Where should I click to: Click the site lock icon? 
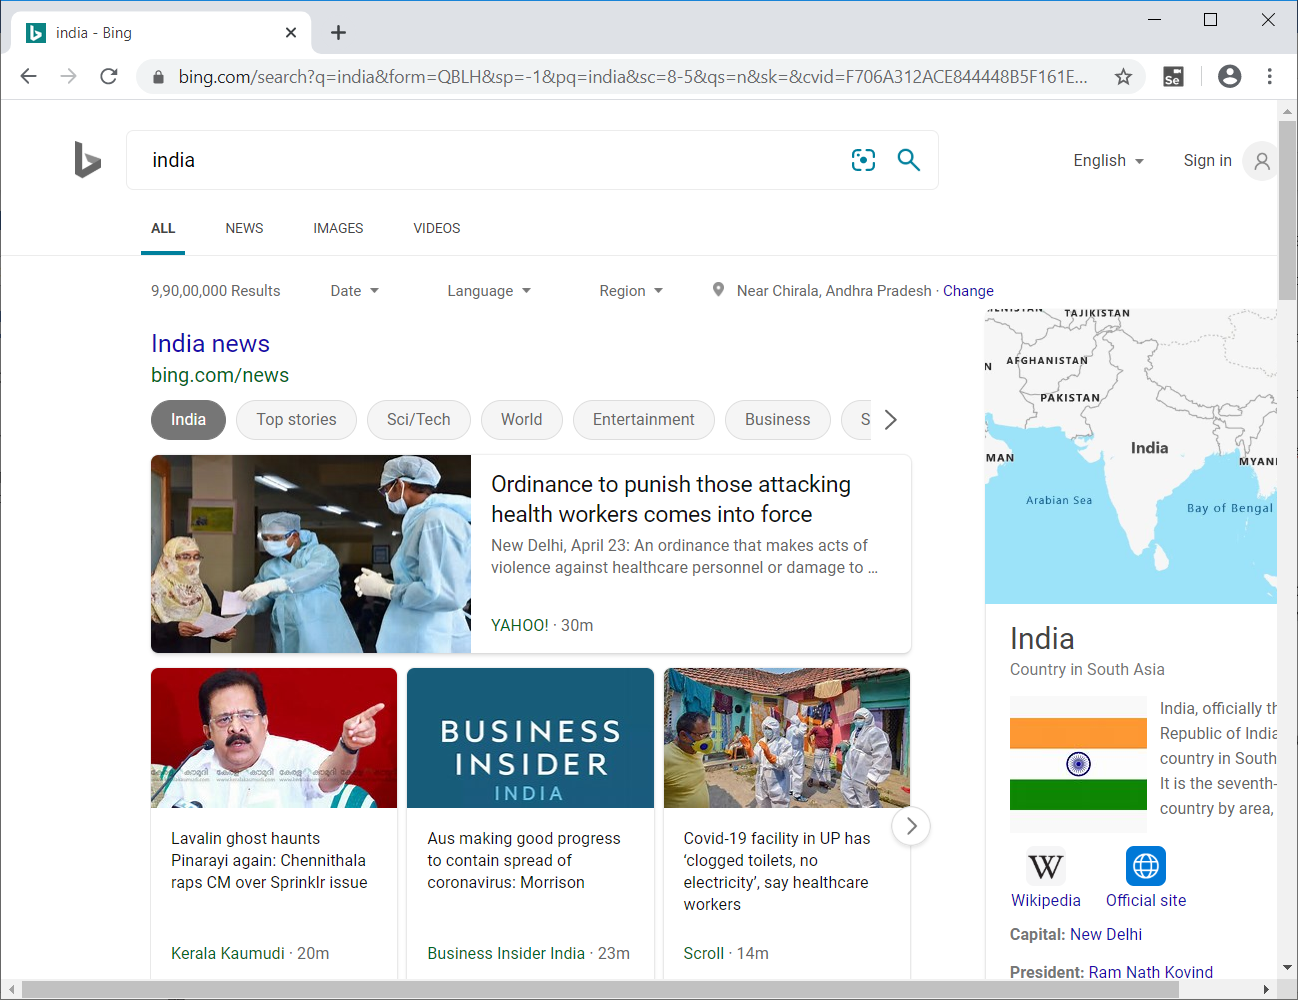(157, 77)
